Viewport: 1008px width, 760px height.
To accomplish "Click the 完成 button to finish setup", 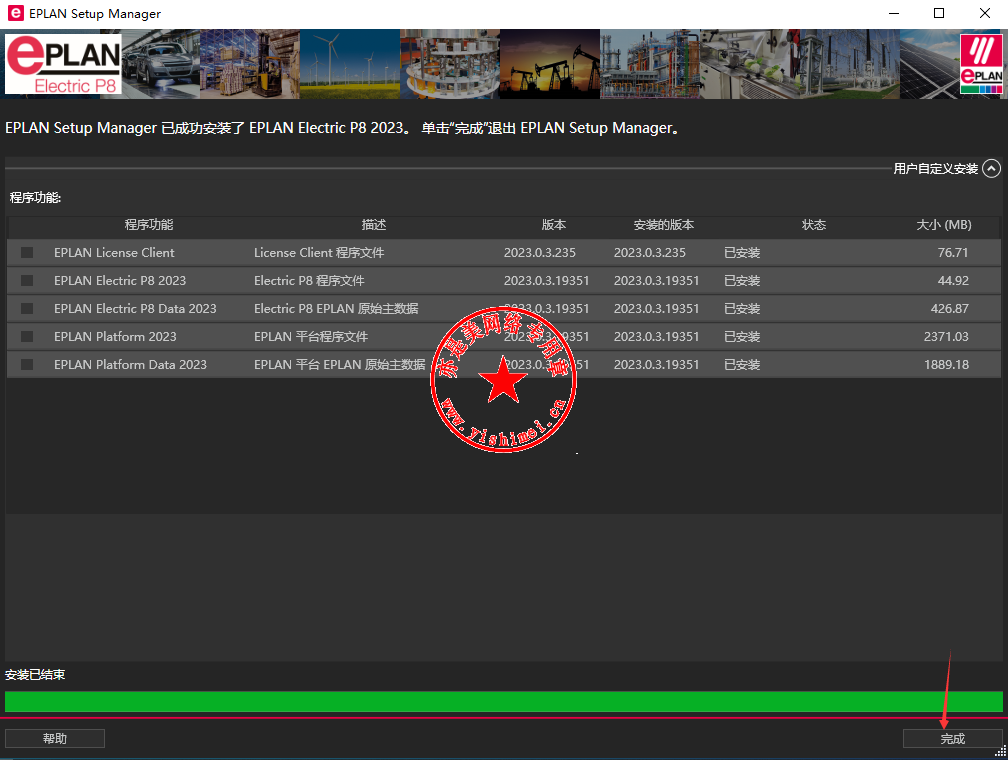I will pyautogui.click(x=952, y=738).
